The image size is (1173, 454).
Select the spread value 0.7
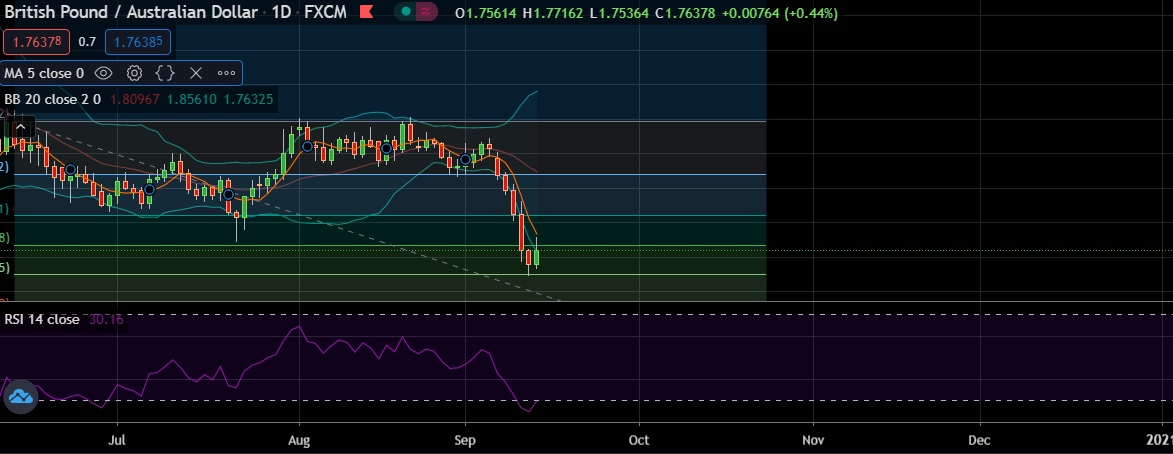(x=88, y=42)
